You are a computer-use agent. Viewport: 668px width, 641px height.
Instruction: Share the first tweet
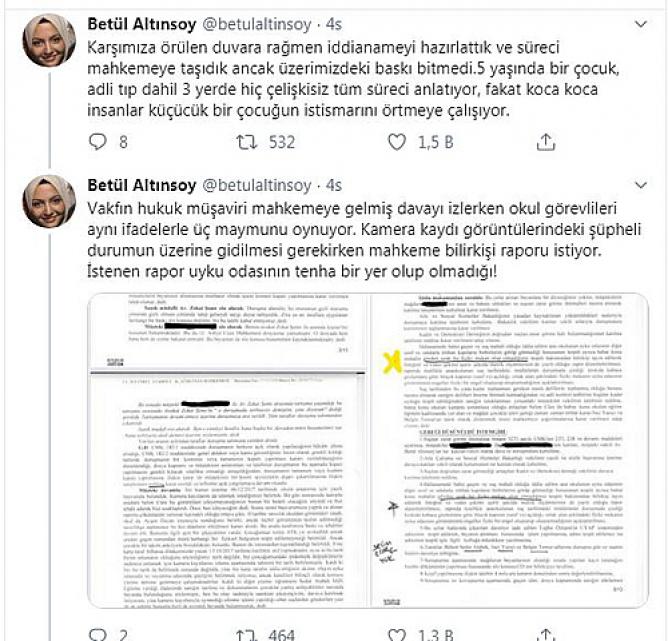(546, 142)
